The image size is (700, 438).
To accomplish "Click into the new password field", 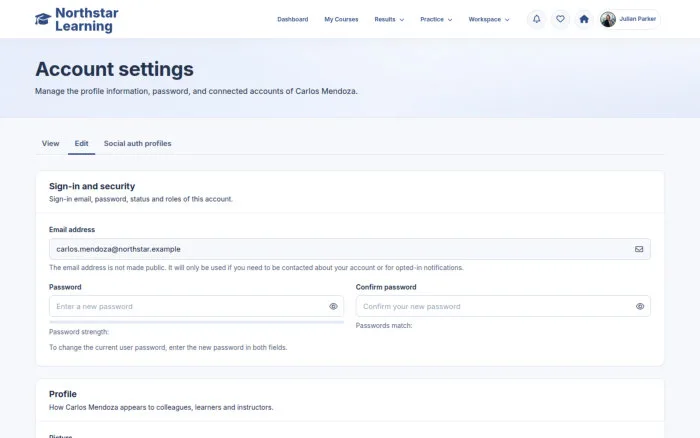I will (x=196, y=306).
